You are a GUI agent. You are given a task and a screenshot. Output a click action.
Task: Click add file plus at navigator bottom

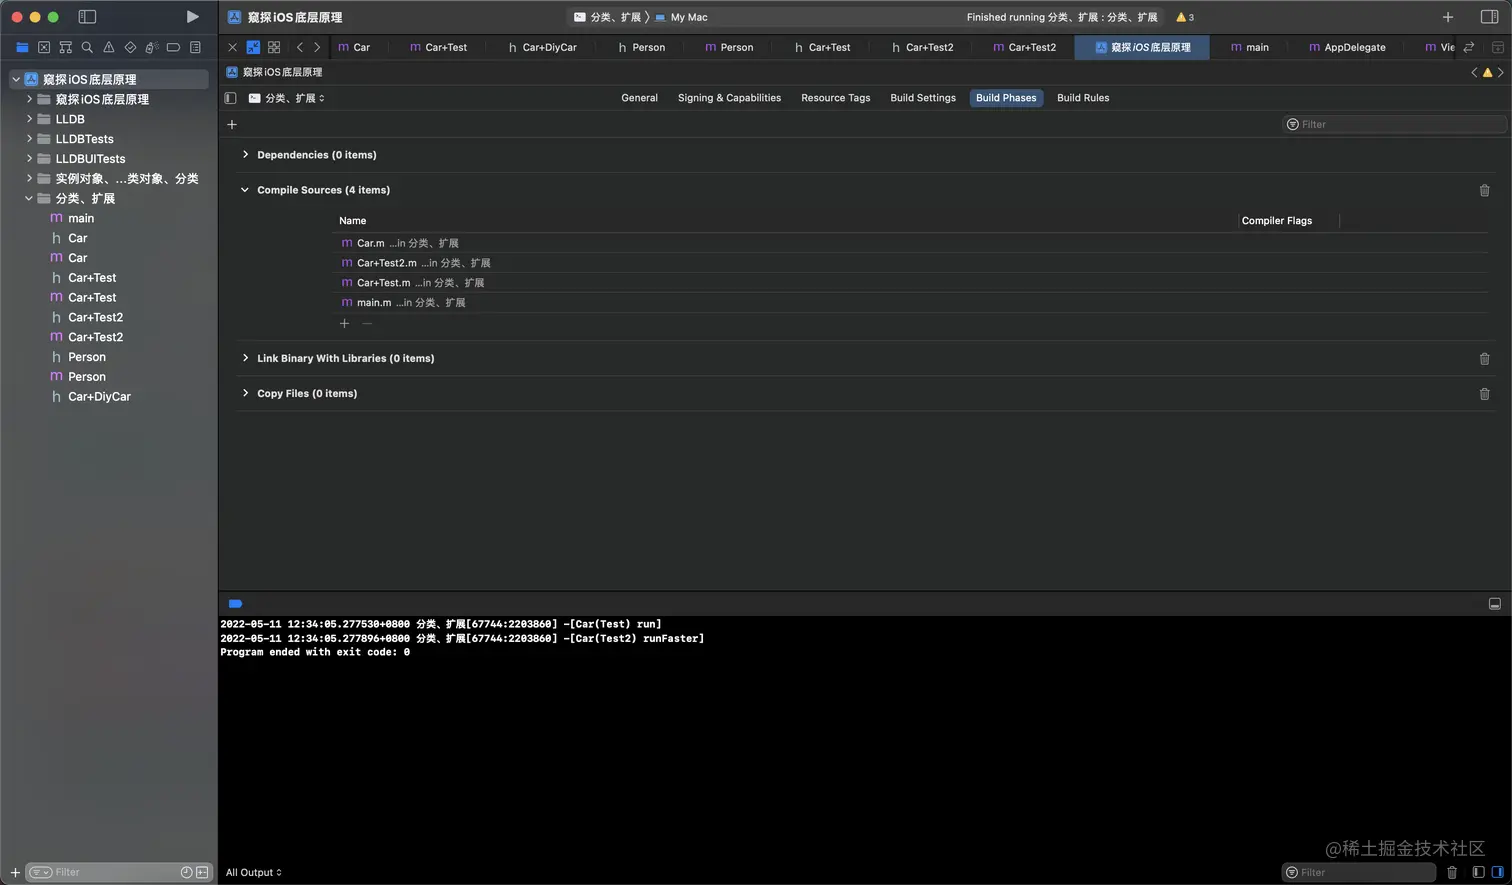point(15,872)
